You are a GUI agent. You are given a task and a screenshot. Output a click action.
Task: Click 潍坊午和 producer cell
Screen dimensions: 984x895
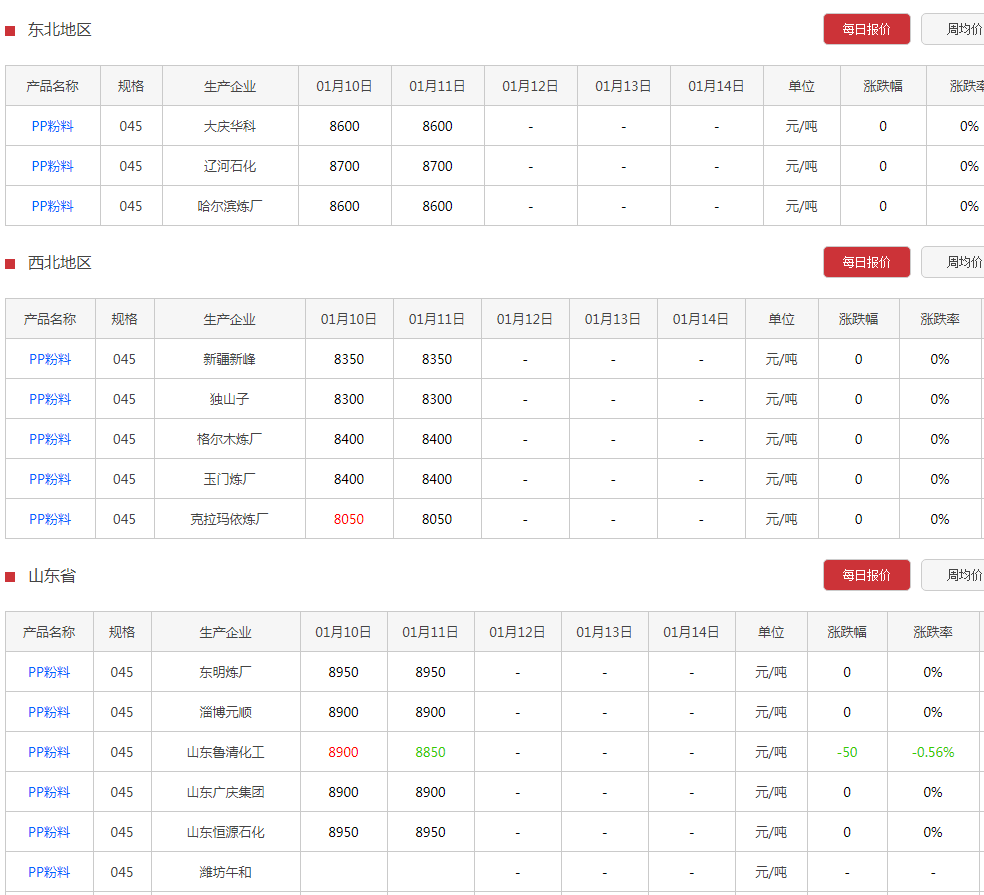tap(226, 872)
